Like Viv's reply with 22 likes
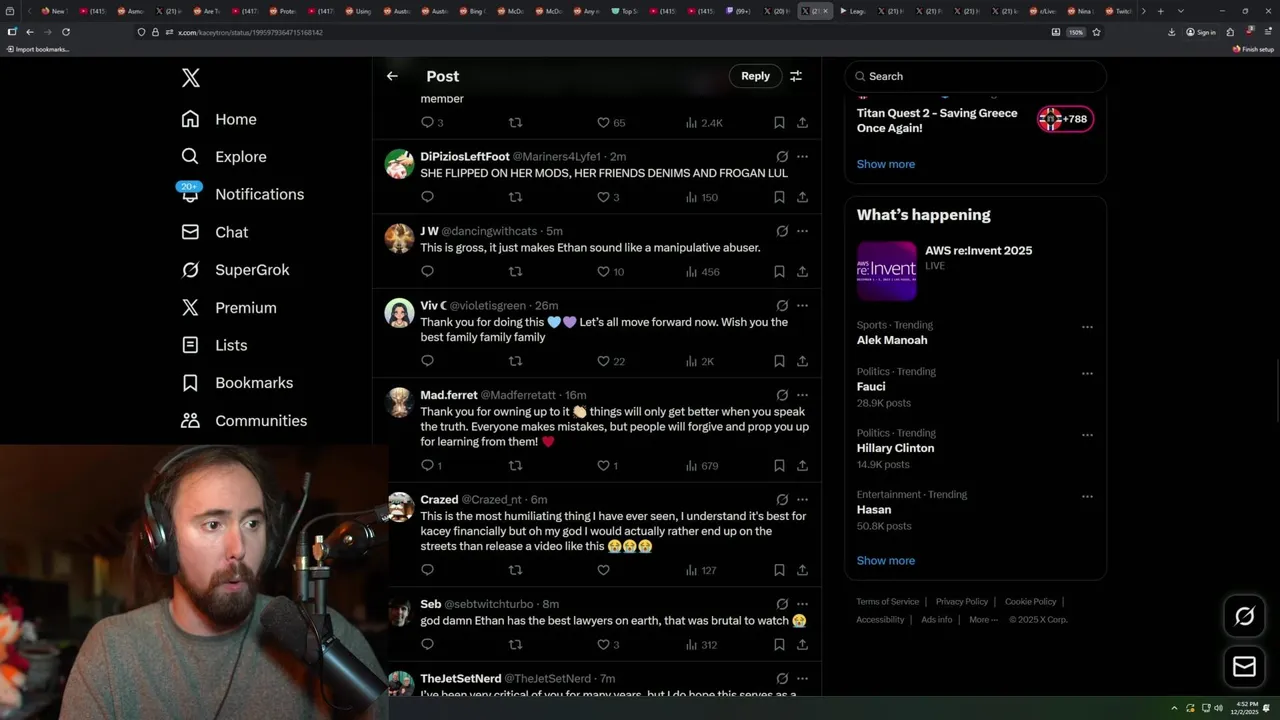Image resolution: width=1280 pixels, height=720 pixels. click(x=603, y=361)
